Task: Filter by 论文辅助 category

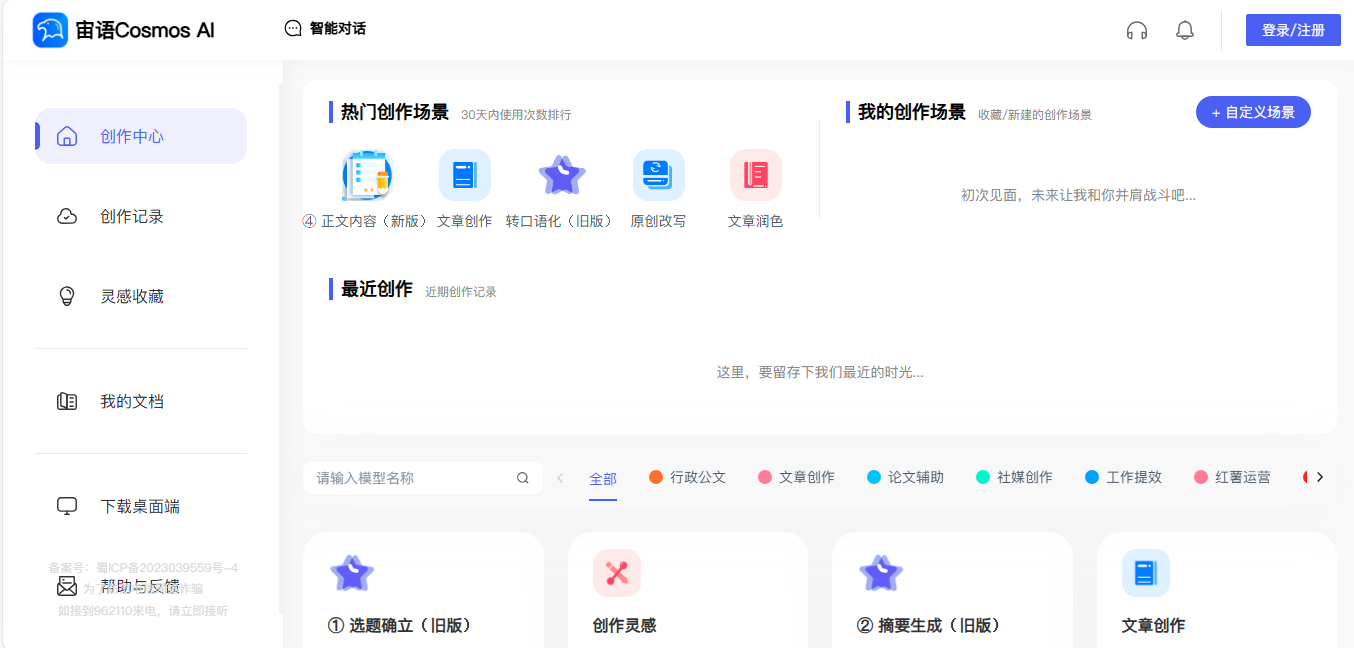Action: (905, 478)
